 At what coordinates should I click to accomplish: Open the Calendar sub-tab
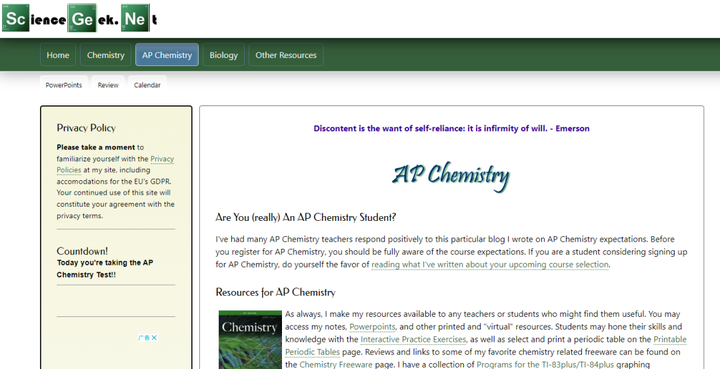pyautogui.click(x=147, y=85)
